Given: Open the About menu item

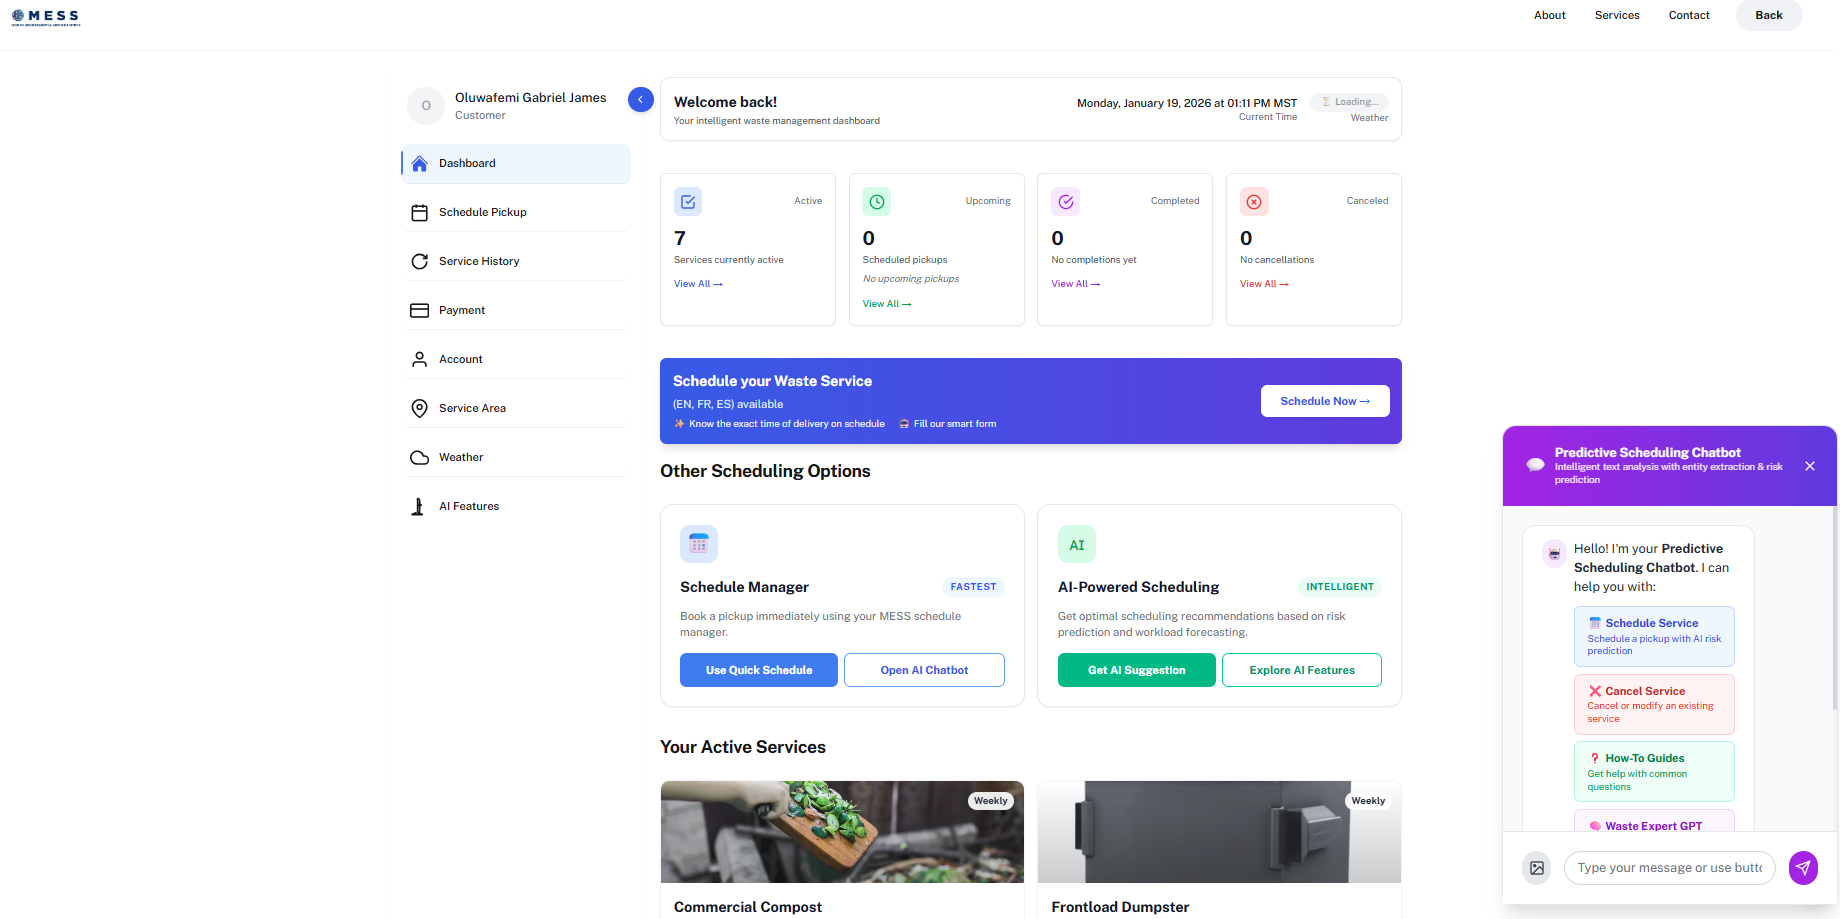Looking at the screenshot, I should coord(1549,15).
